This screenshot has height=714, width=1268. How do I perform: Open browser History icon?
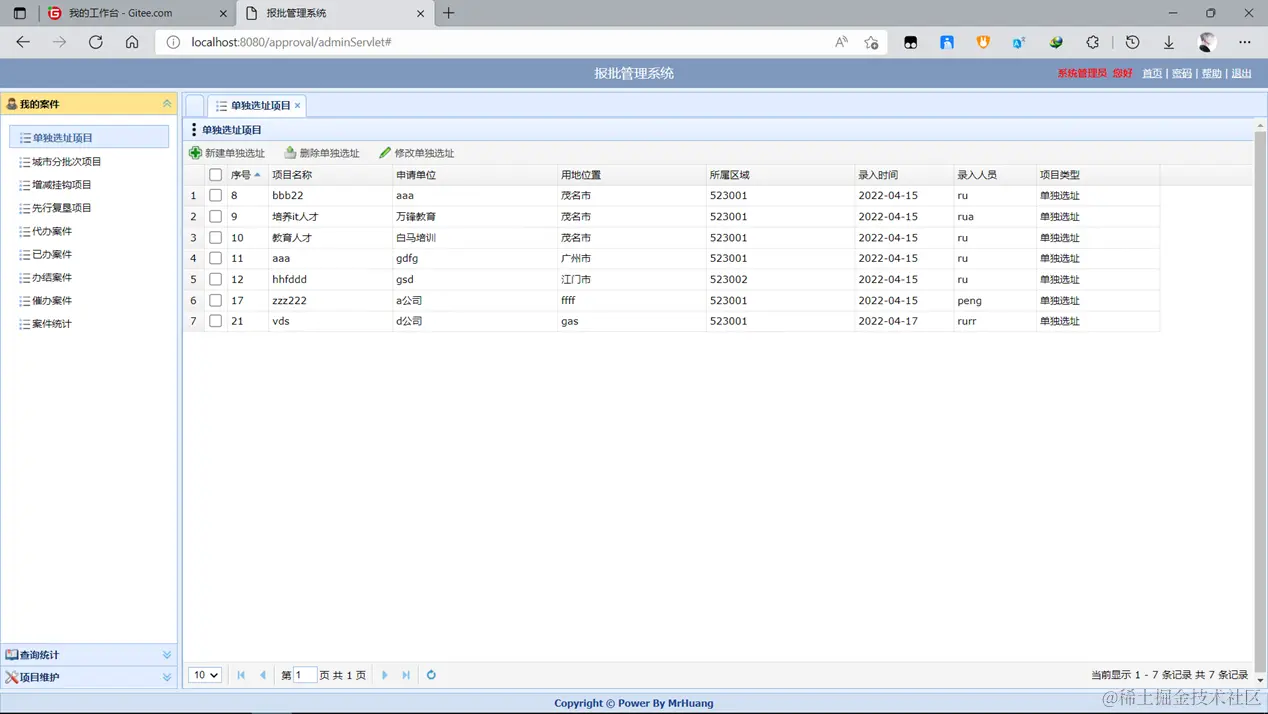1132,42
